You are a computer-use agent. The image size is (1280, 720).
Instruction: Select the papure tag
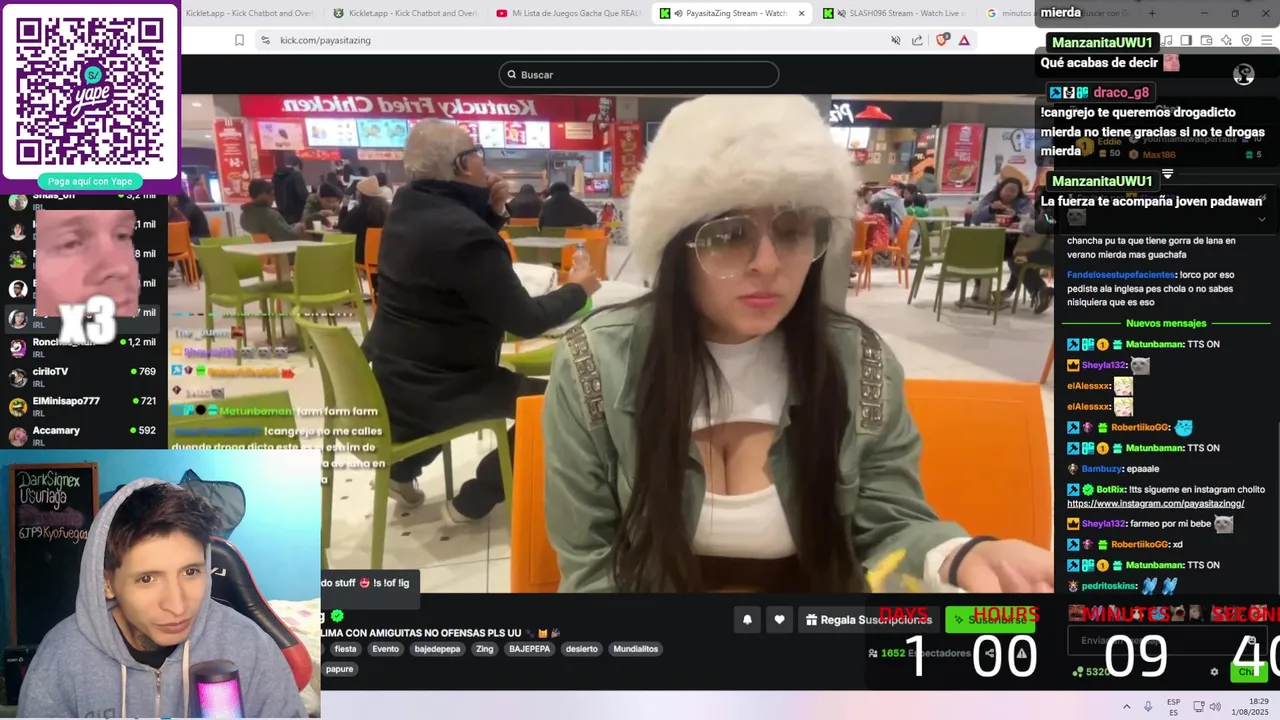[x=339, y=669]
